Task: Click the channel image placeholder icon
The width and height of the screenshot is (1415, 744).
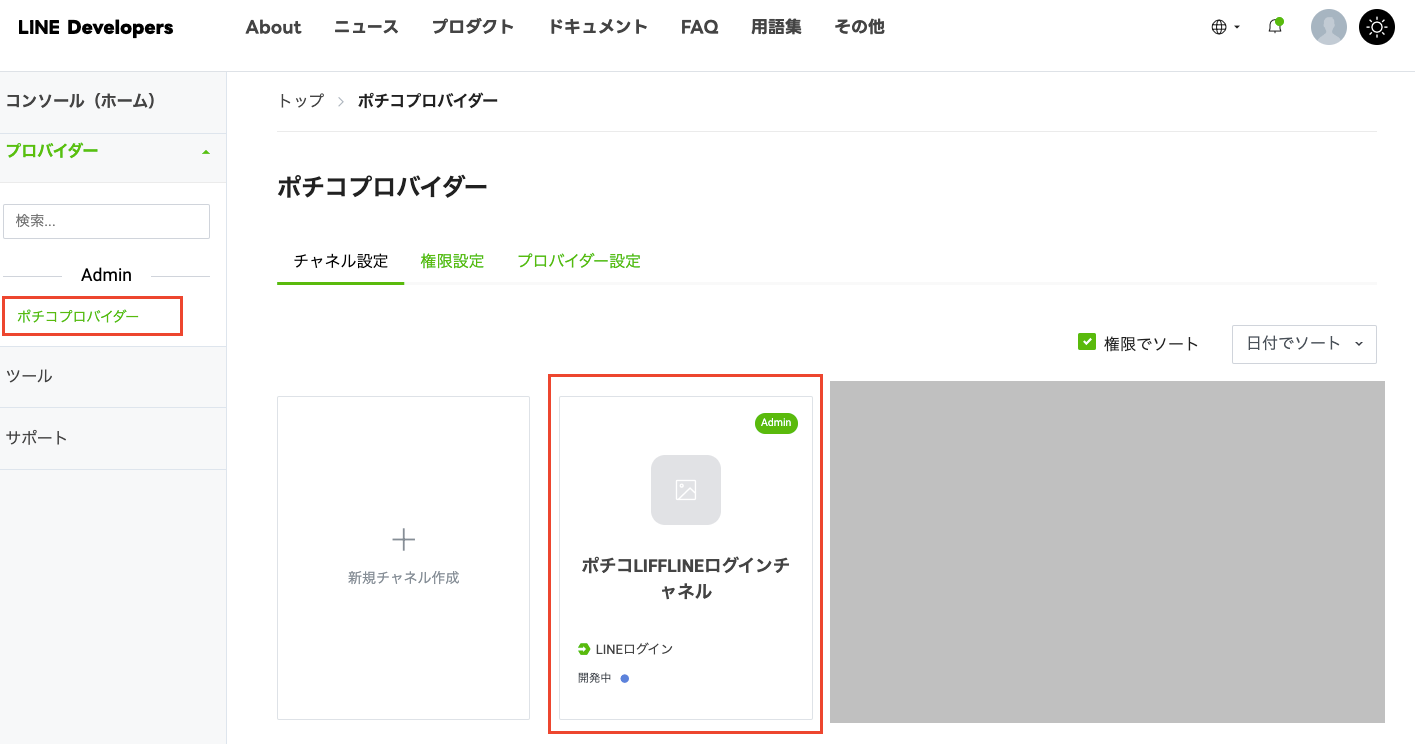Action: pyautogui.click(x=686, y=490)
